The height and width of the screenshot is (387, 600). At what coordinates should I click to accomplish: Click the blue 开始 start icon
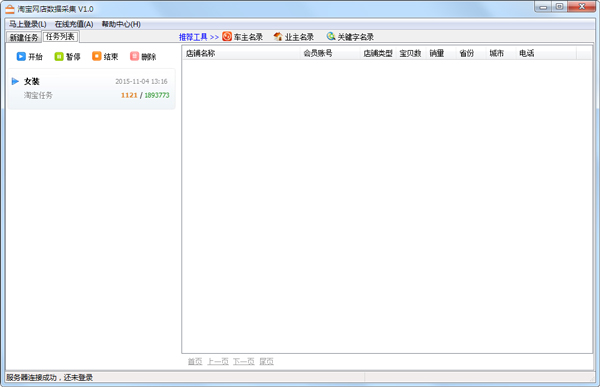pos(21,57)
